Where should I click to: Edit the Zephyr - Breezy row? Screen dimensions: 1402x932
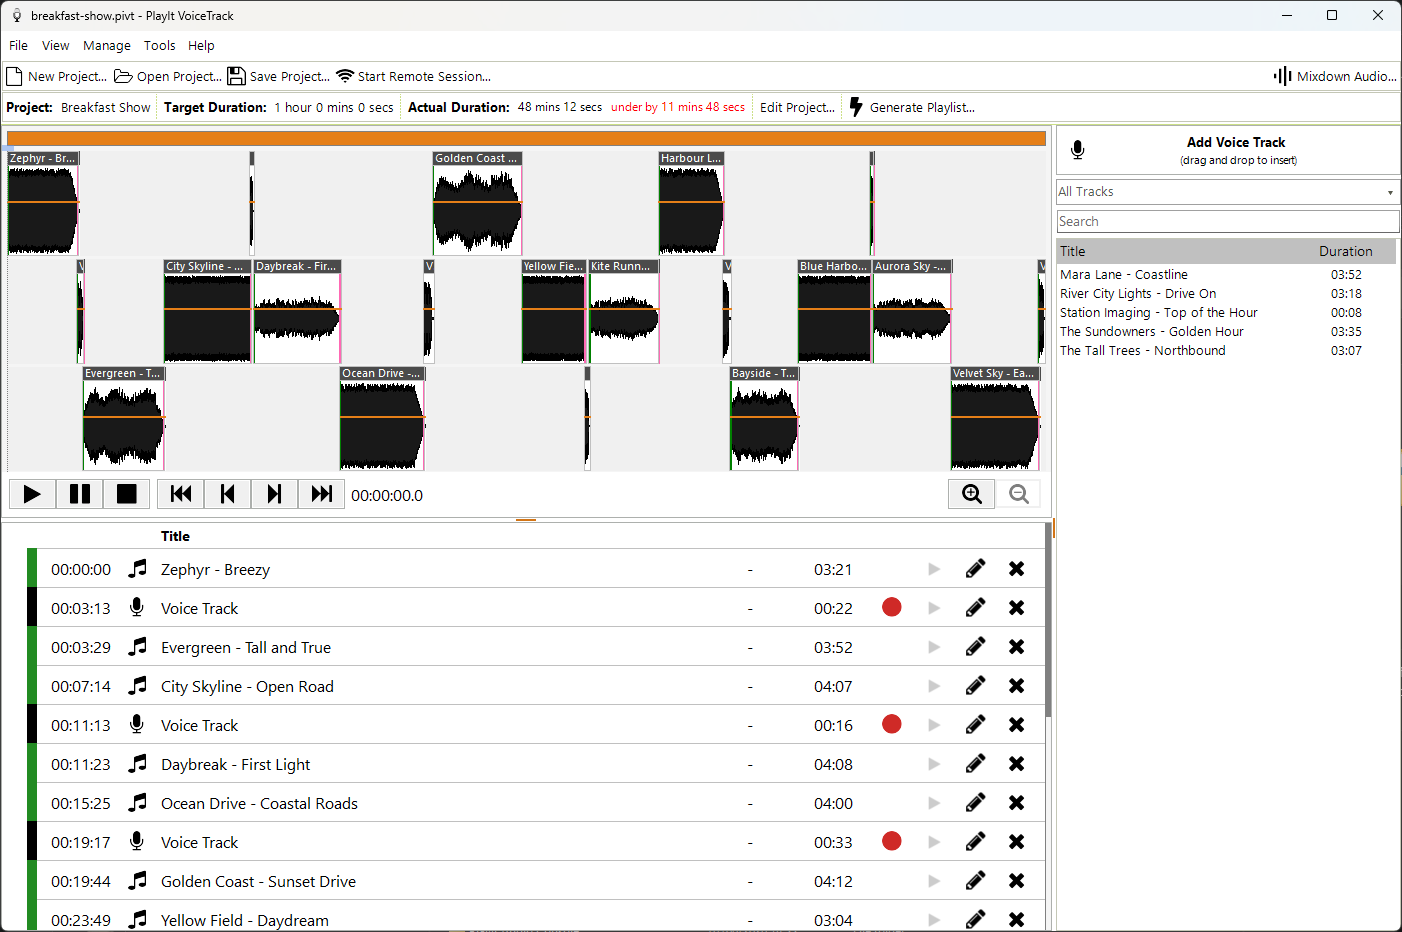click(976, 568)
